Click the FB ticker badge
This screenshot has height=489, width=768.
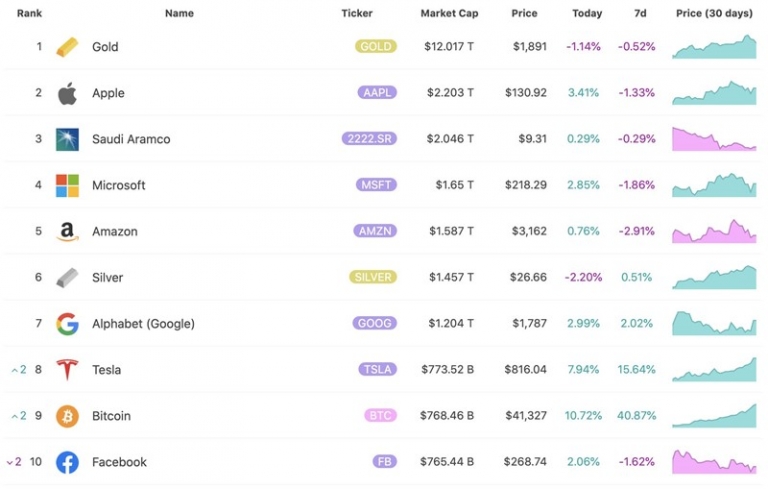click(384, 462)
